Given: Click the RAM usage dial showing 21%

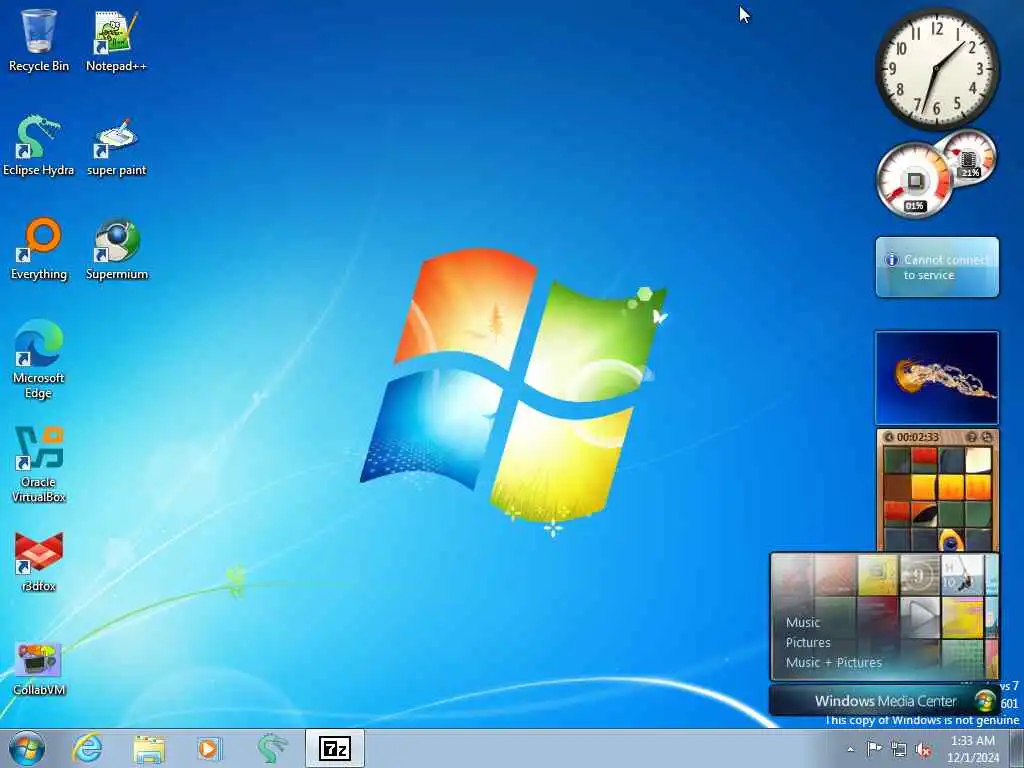Looking at the screenshot, I should [969, 157].
